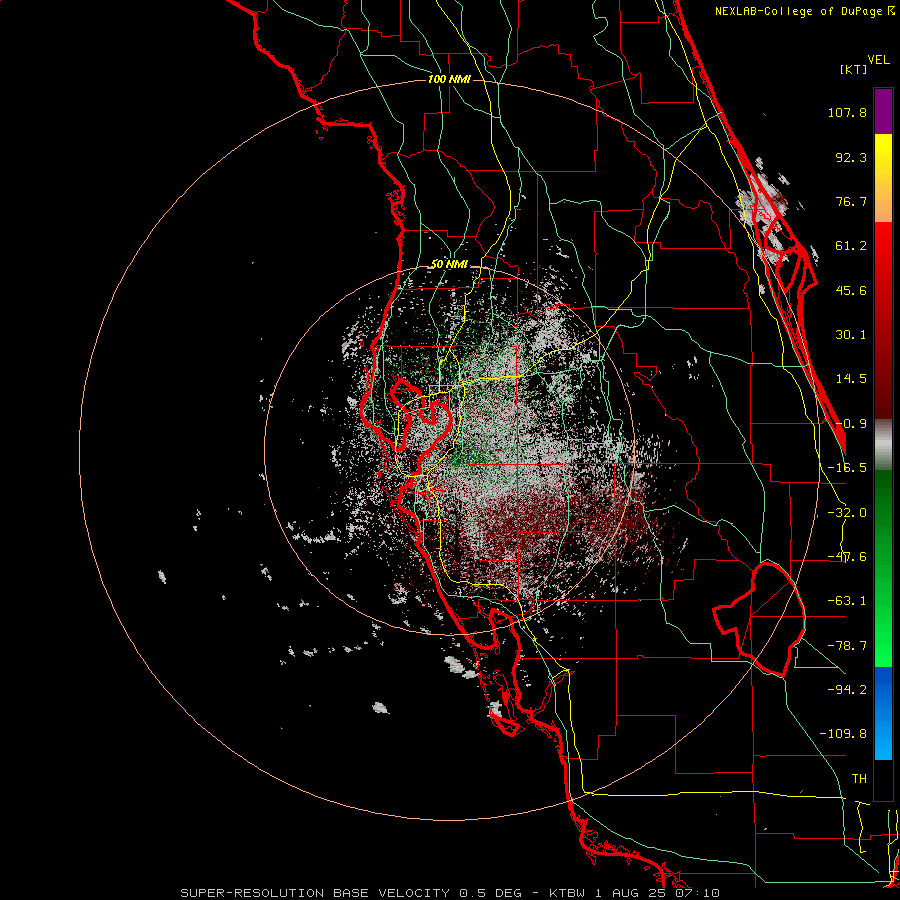The height and width of the screenshot is (900, 900).
Task: Click the 92.3 velocity scale value
Action: click(x=851, y=157)
